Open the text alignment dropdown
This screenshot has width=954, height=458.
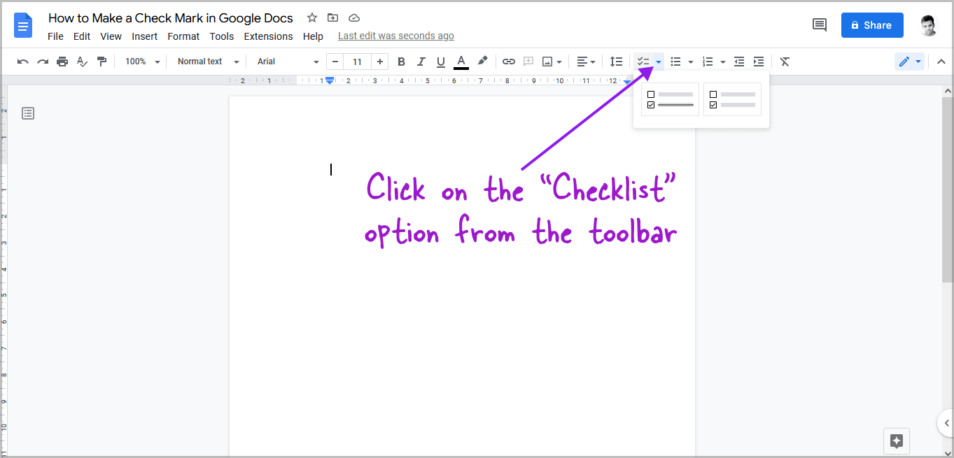point(587,61)
